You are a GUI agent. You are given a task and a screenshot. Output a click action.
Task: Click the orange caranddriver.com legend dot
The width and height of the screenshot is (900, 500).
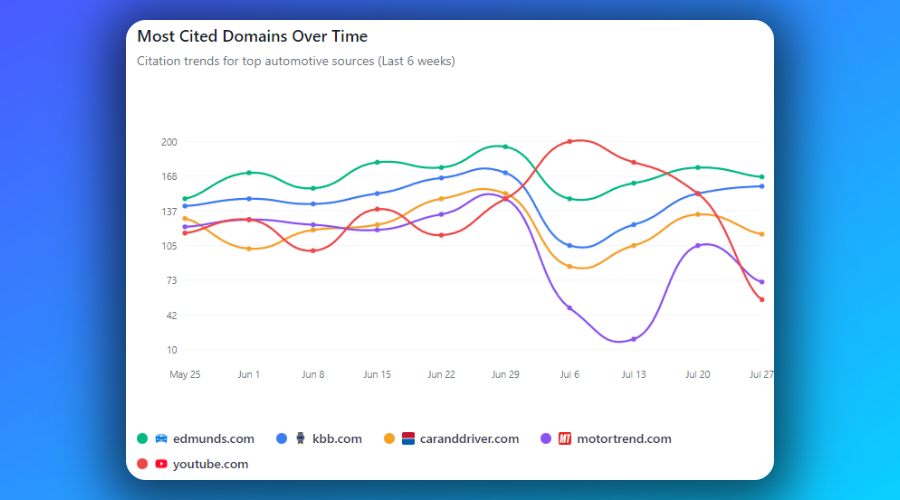pyautogui.click(x=389, y=439)
